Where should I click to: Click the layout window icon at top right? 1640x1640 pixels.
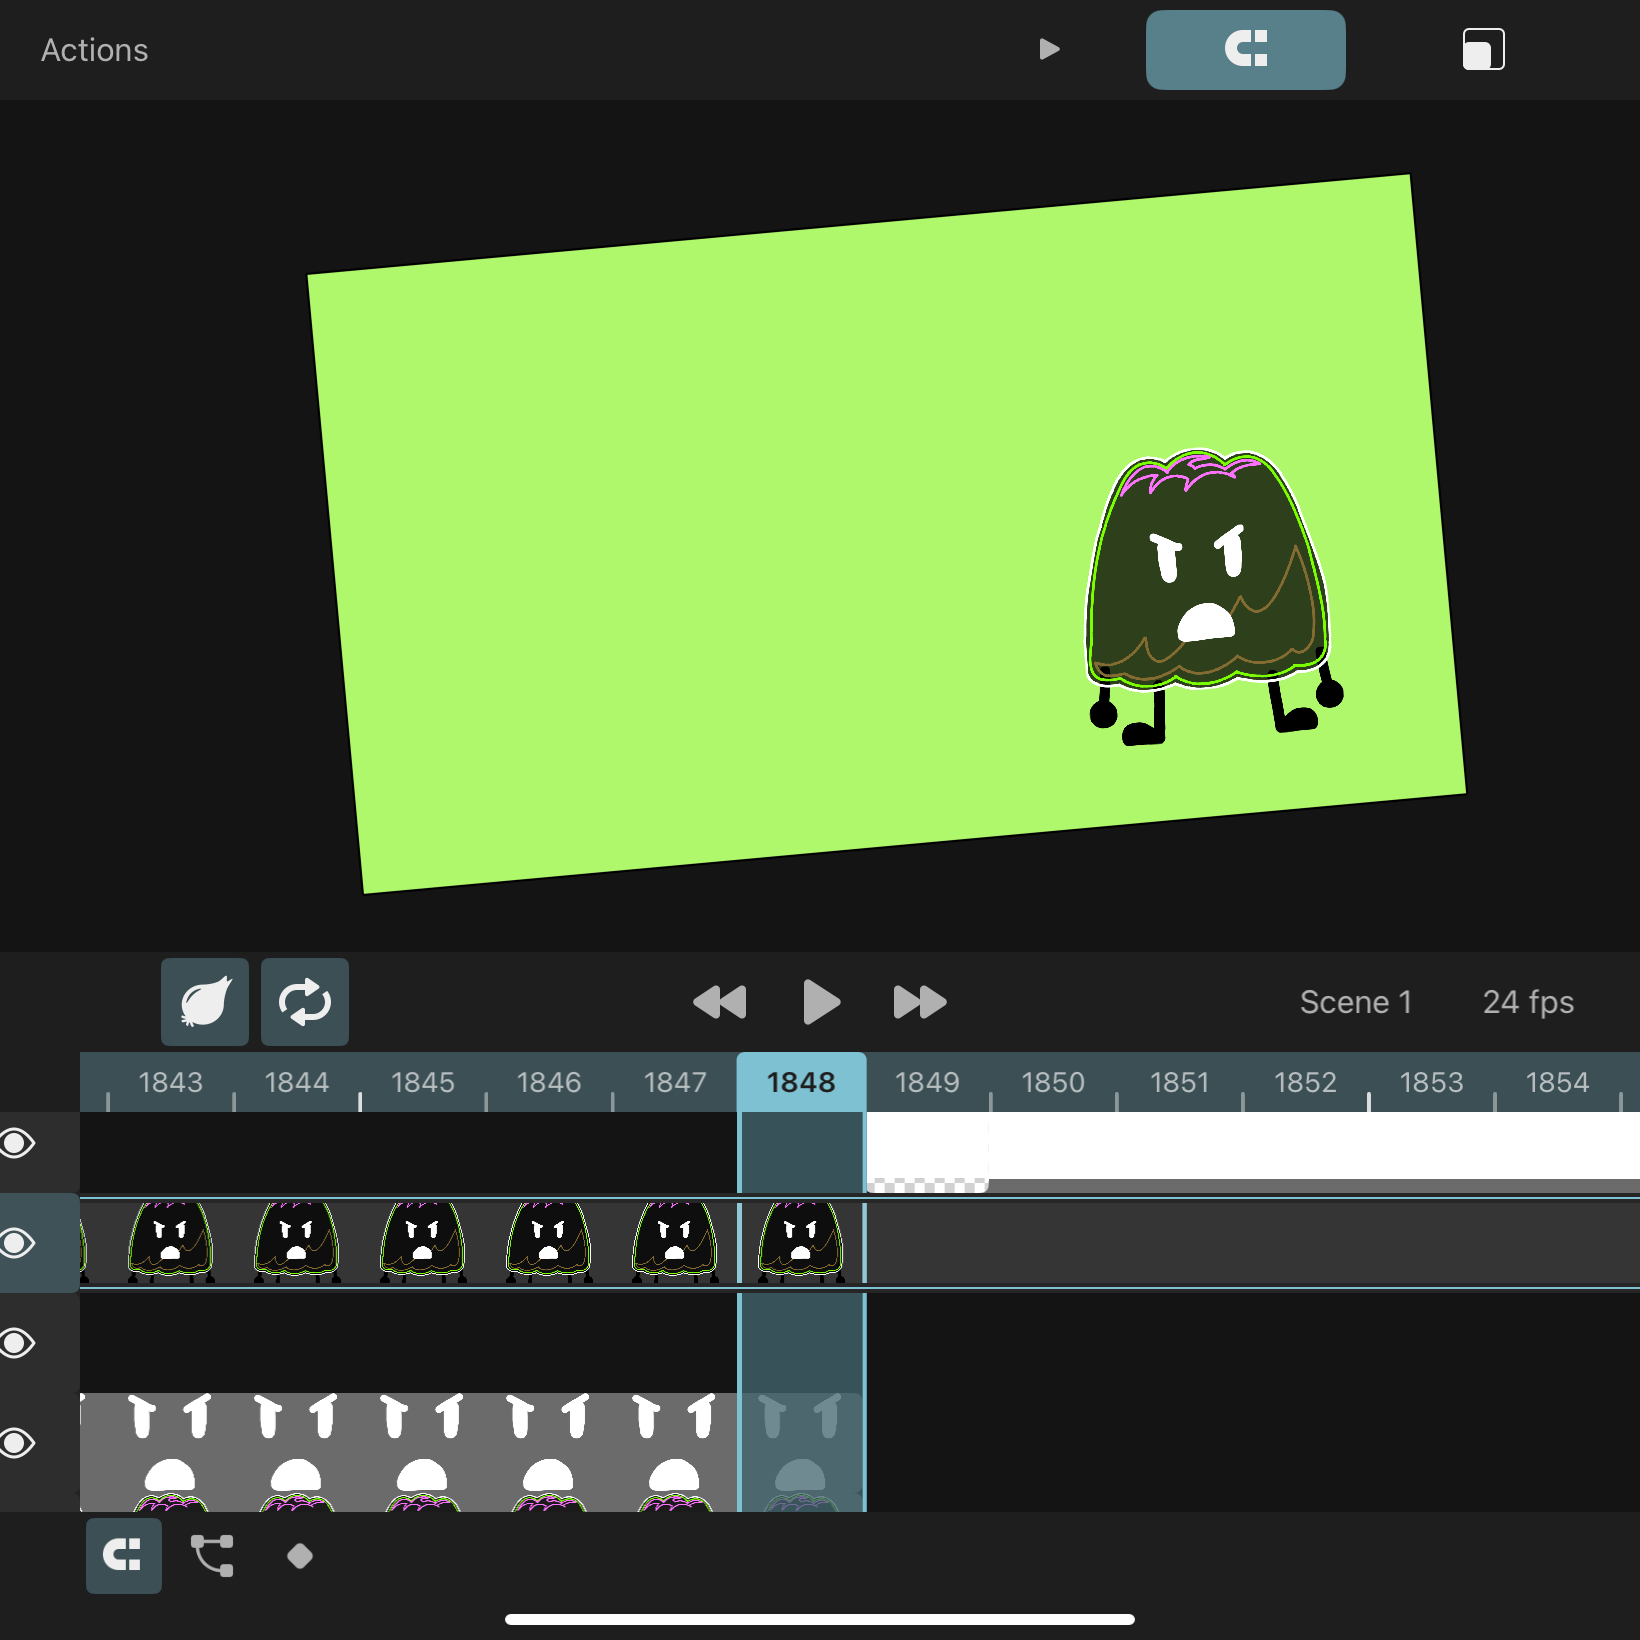(1484, 50)
